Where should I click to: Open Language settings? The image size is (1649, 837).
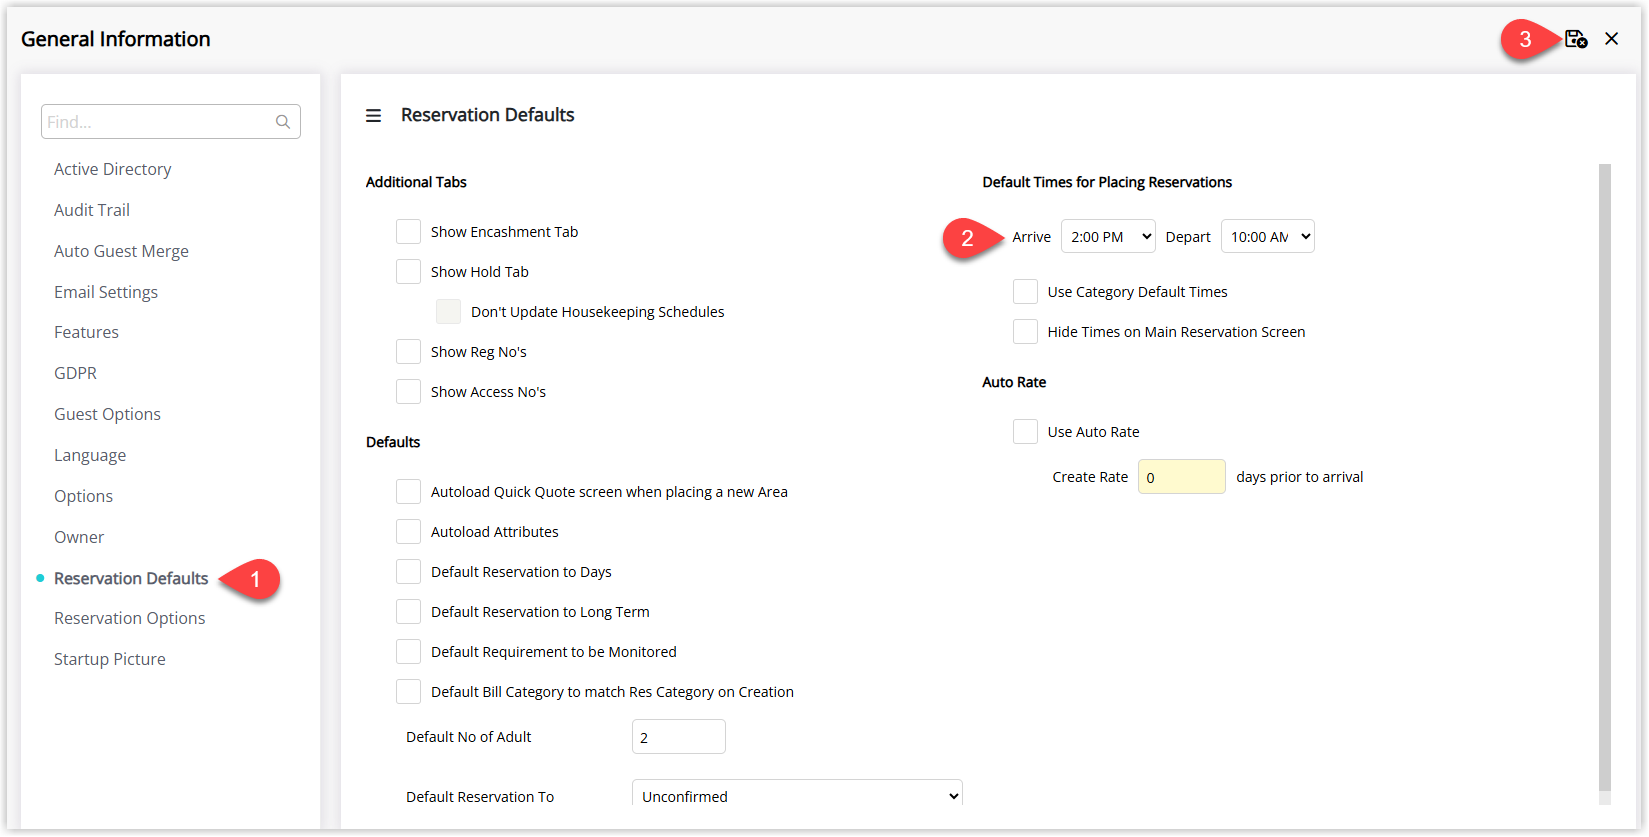click(90, 455)
